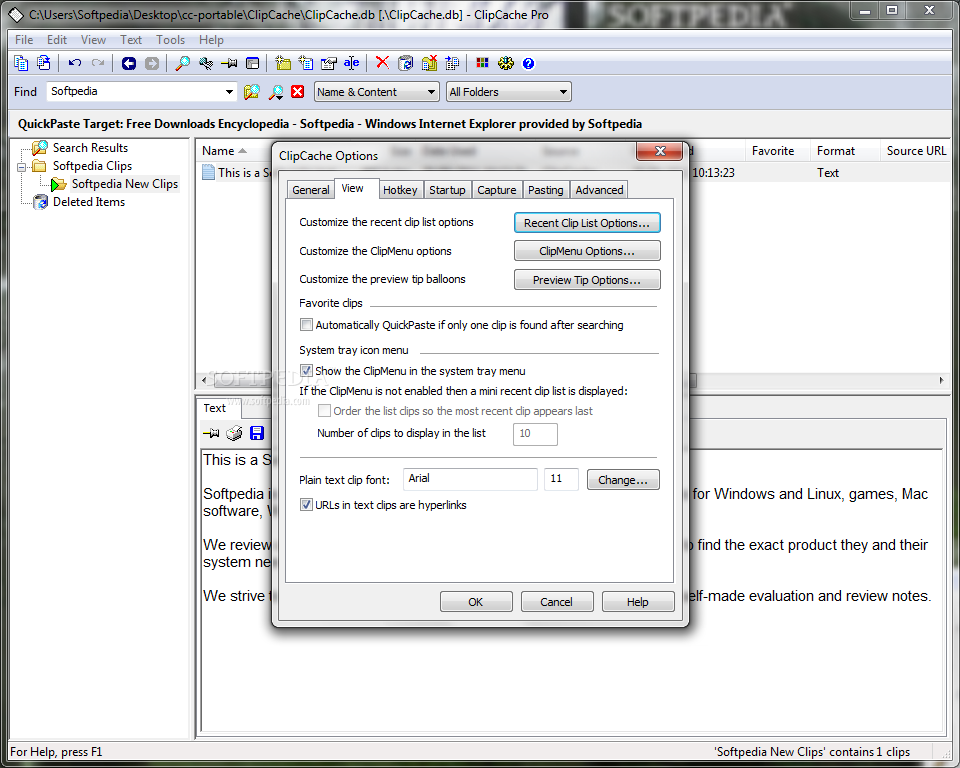Image resolution: width=960 pixels, height=768 pixels.
Task: Open the magnifier search icon in toolbar
Action: coord(182,63)
